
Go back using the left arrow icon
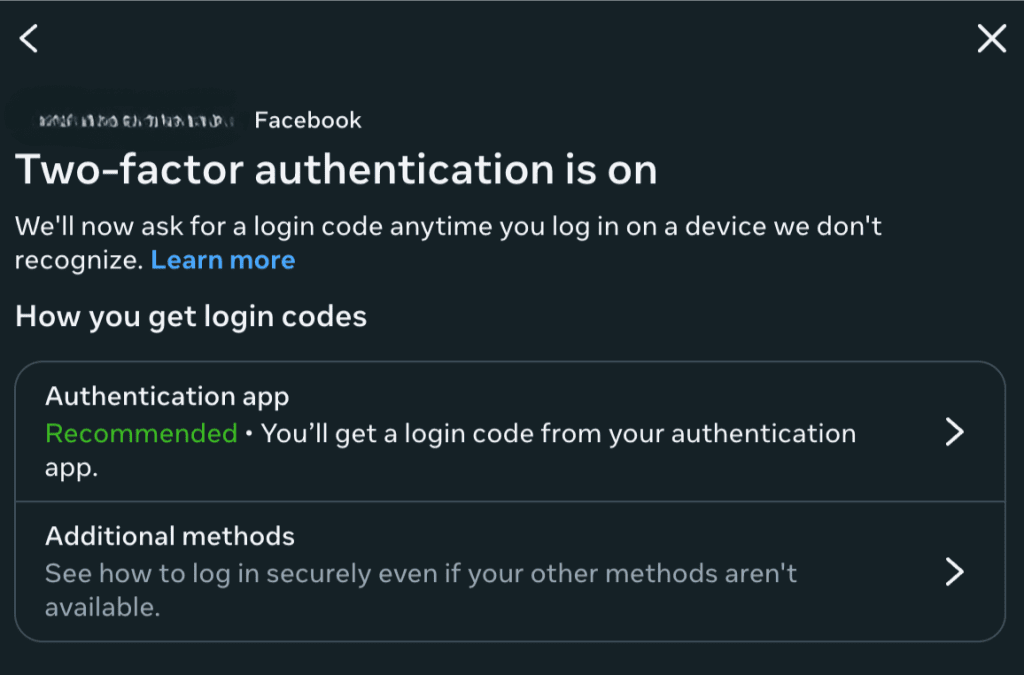29,39
